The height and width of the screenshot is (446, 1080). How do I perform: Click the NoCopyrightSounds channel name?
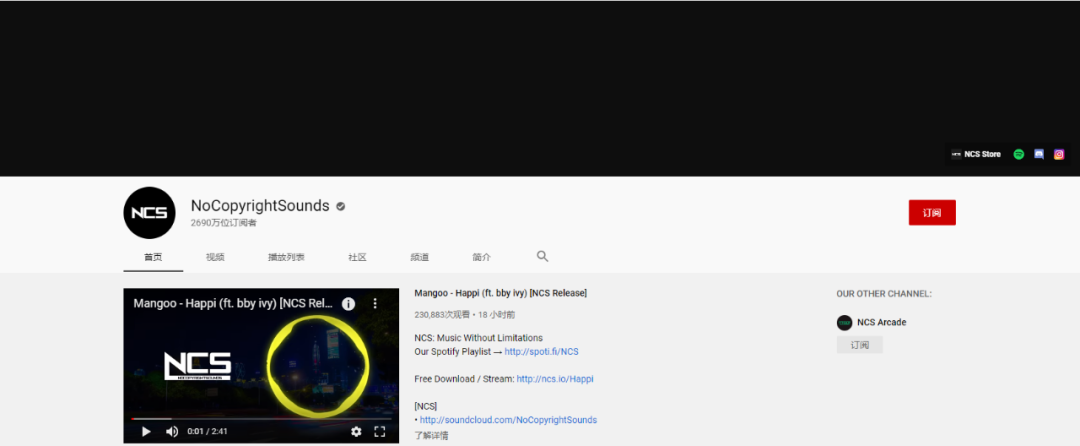click(260, 206)
